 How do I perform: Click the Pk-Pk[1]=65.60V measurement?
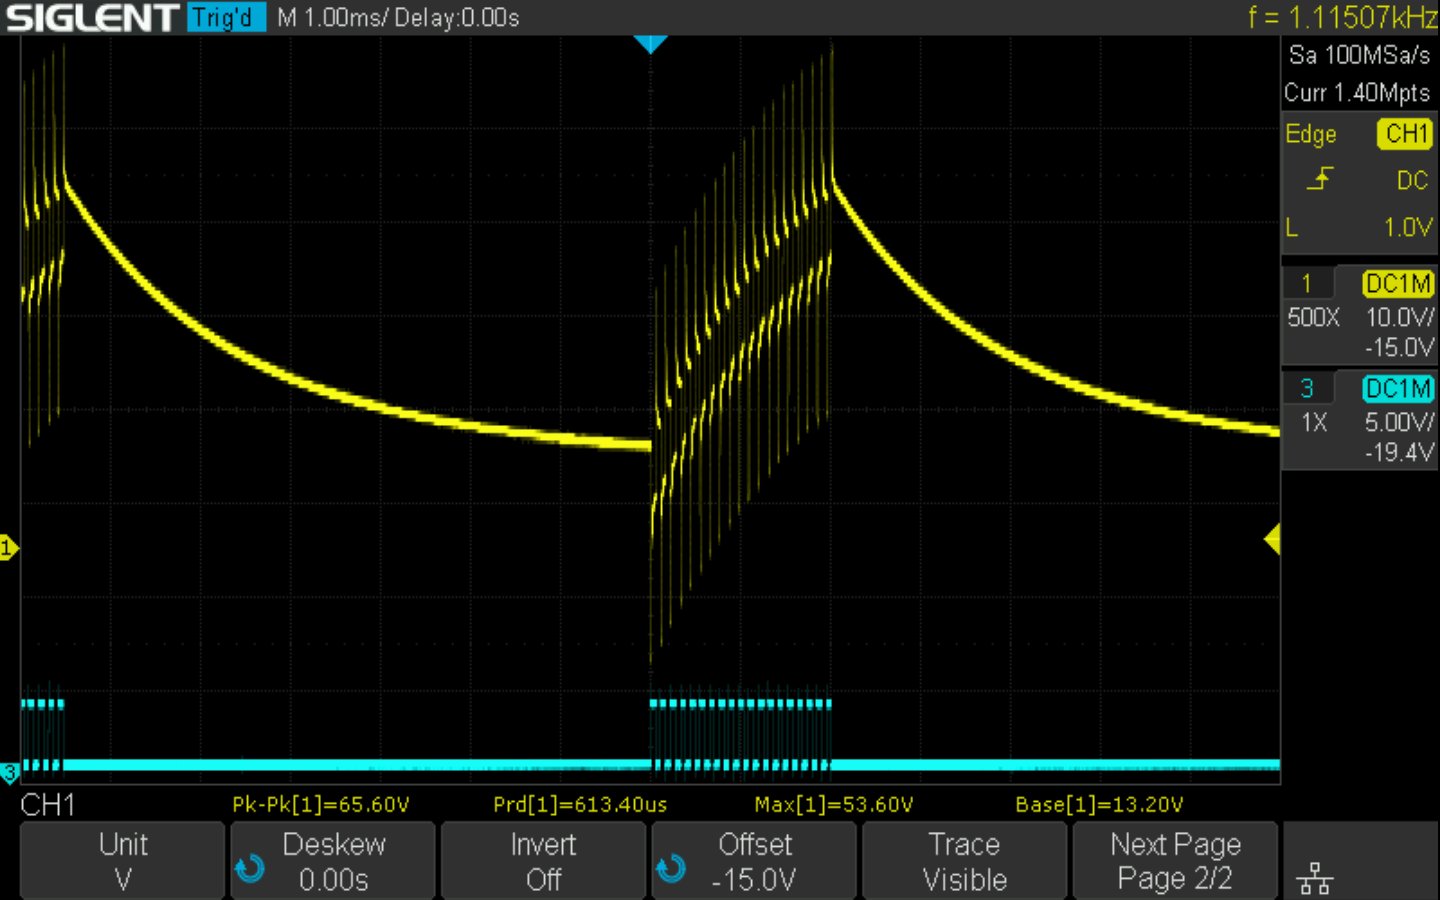pyautogui.click(x=320, y=805)
